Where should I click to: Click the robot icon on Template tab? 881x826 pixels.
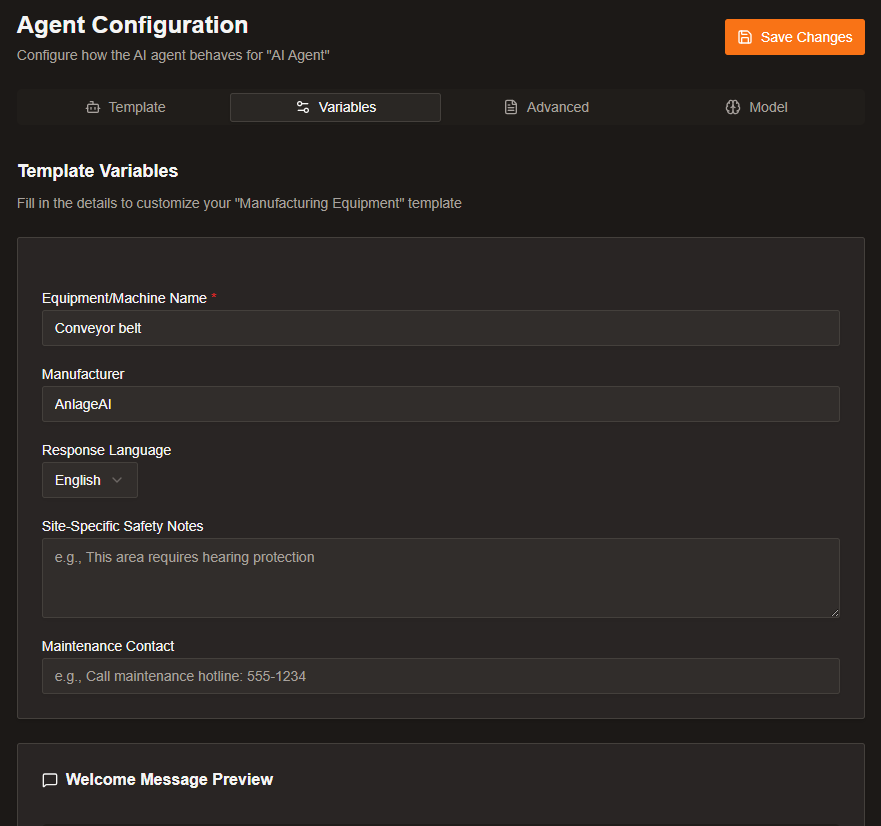click(93, 107)
